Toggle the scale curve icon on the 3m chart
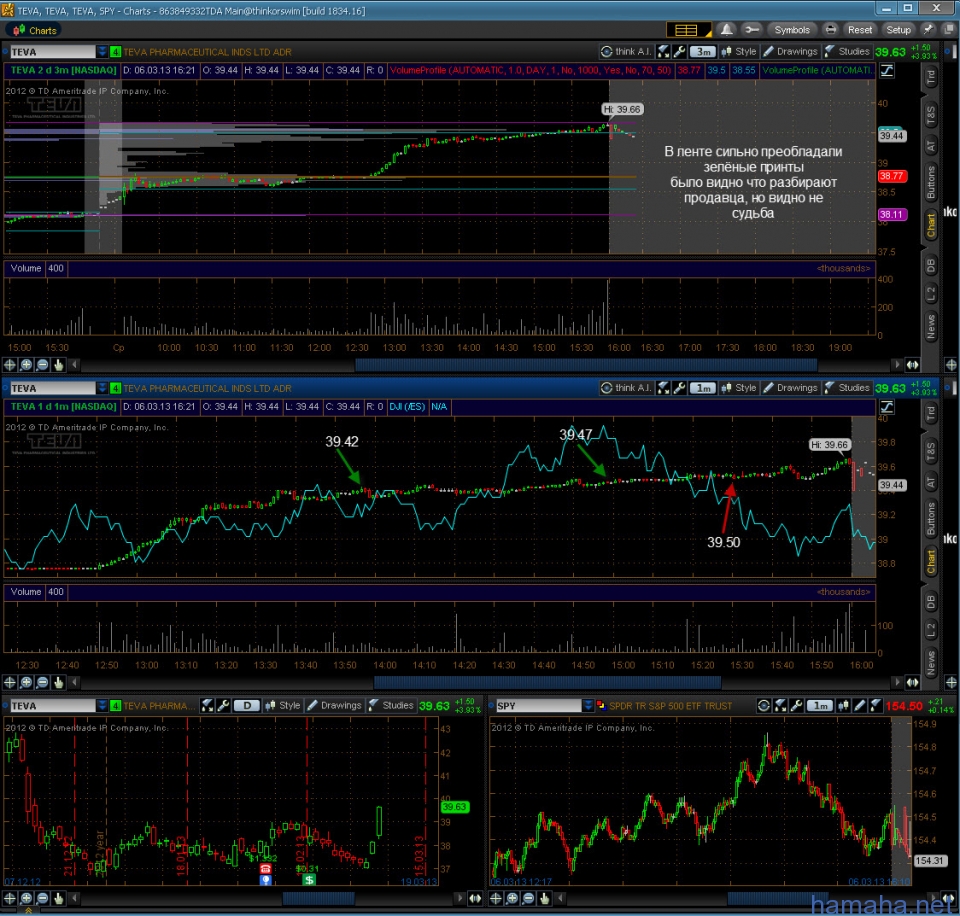Image resolution: width=960 pixels, height=916 pixels. click(x=887, y=70)
